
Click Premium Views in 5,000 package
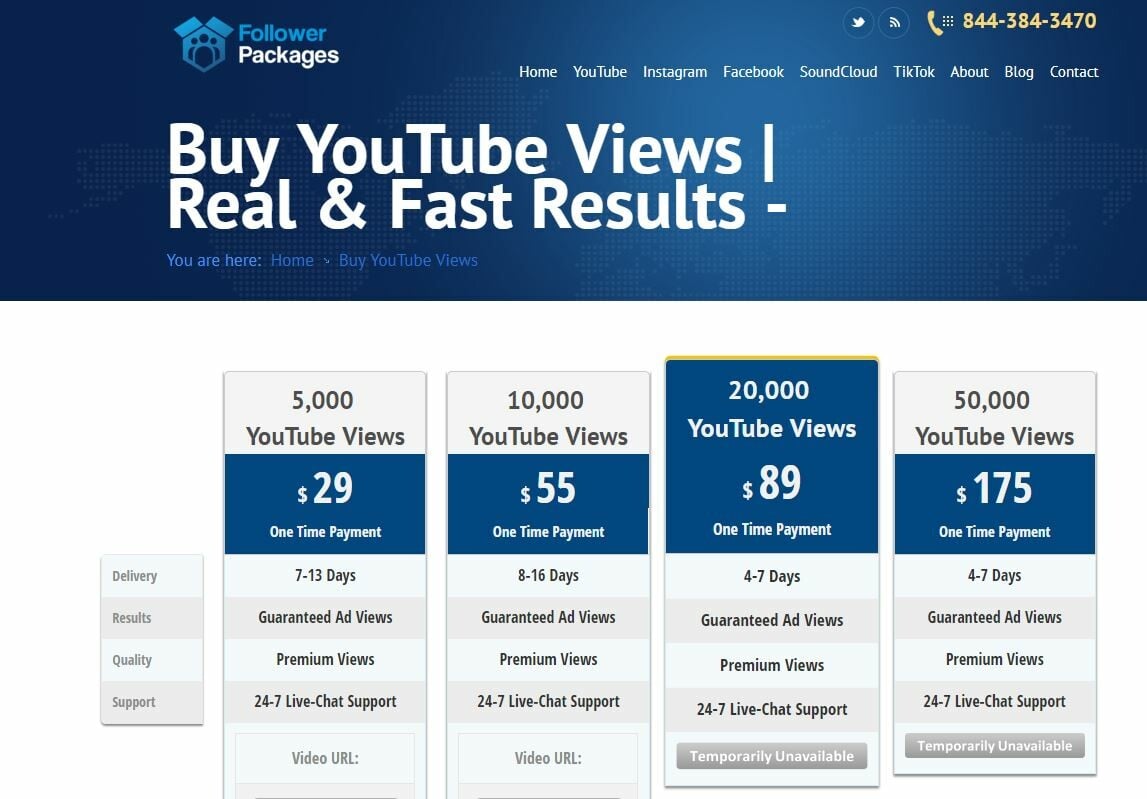[x=325, y=659]
